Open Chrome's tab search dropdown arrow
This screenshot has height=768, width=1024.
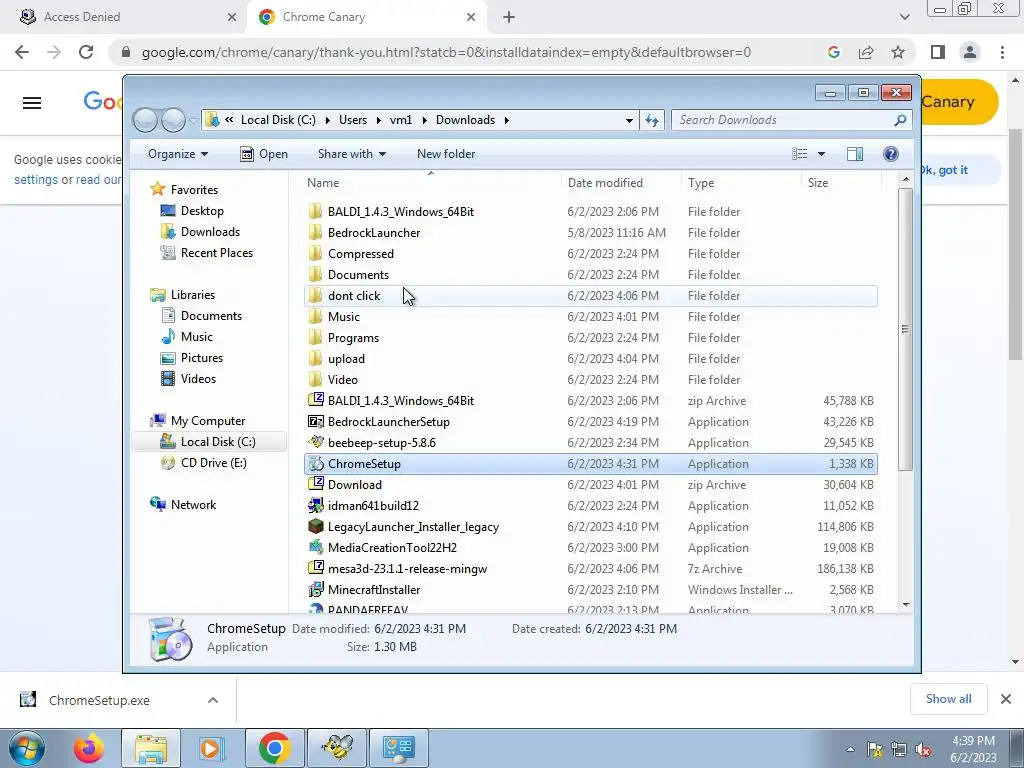point(904,17)
